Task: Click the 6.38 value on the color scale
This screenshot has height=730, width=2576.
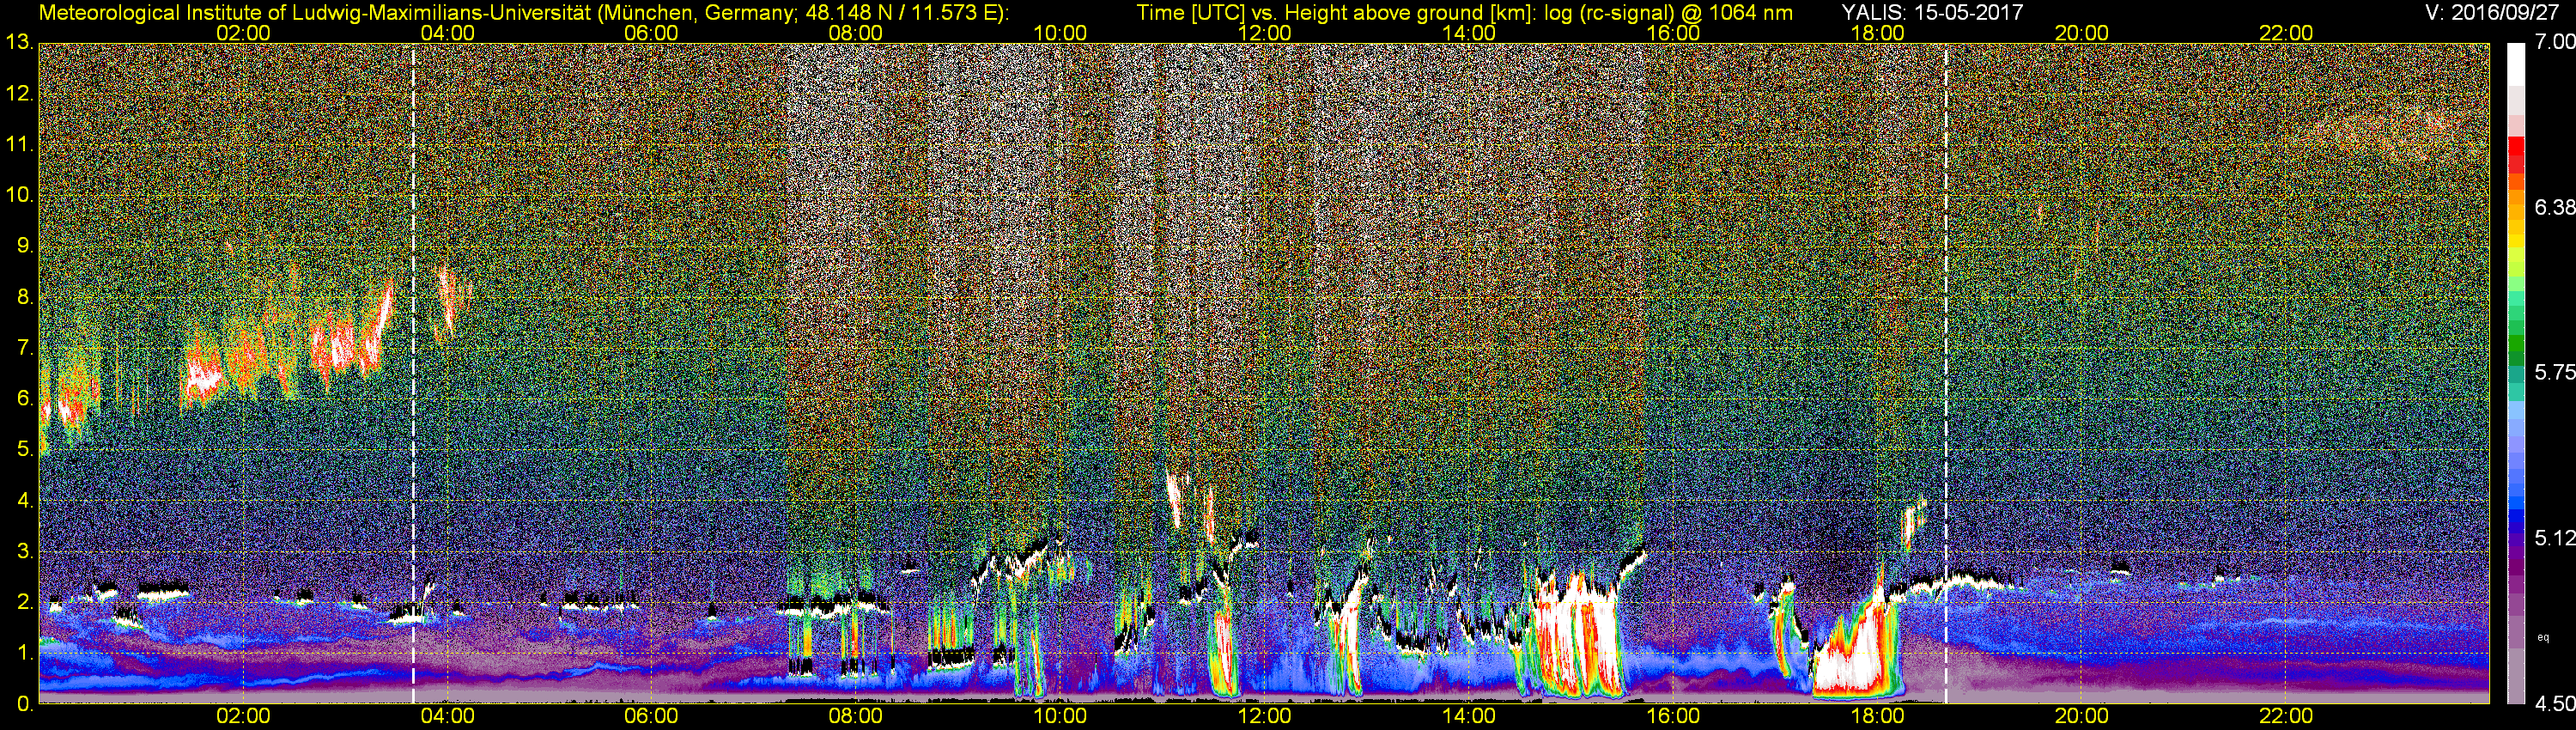Action: (2554, 207)
